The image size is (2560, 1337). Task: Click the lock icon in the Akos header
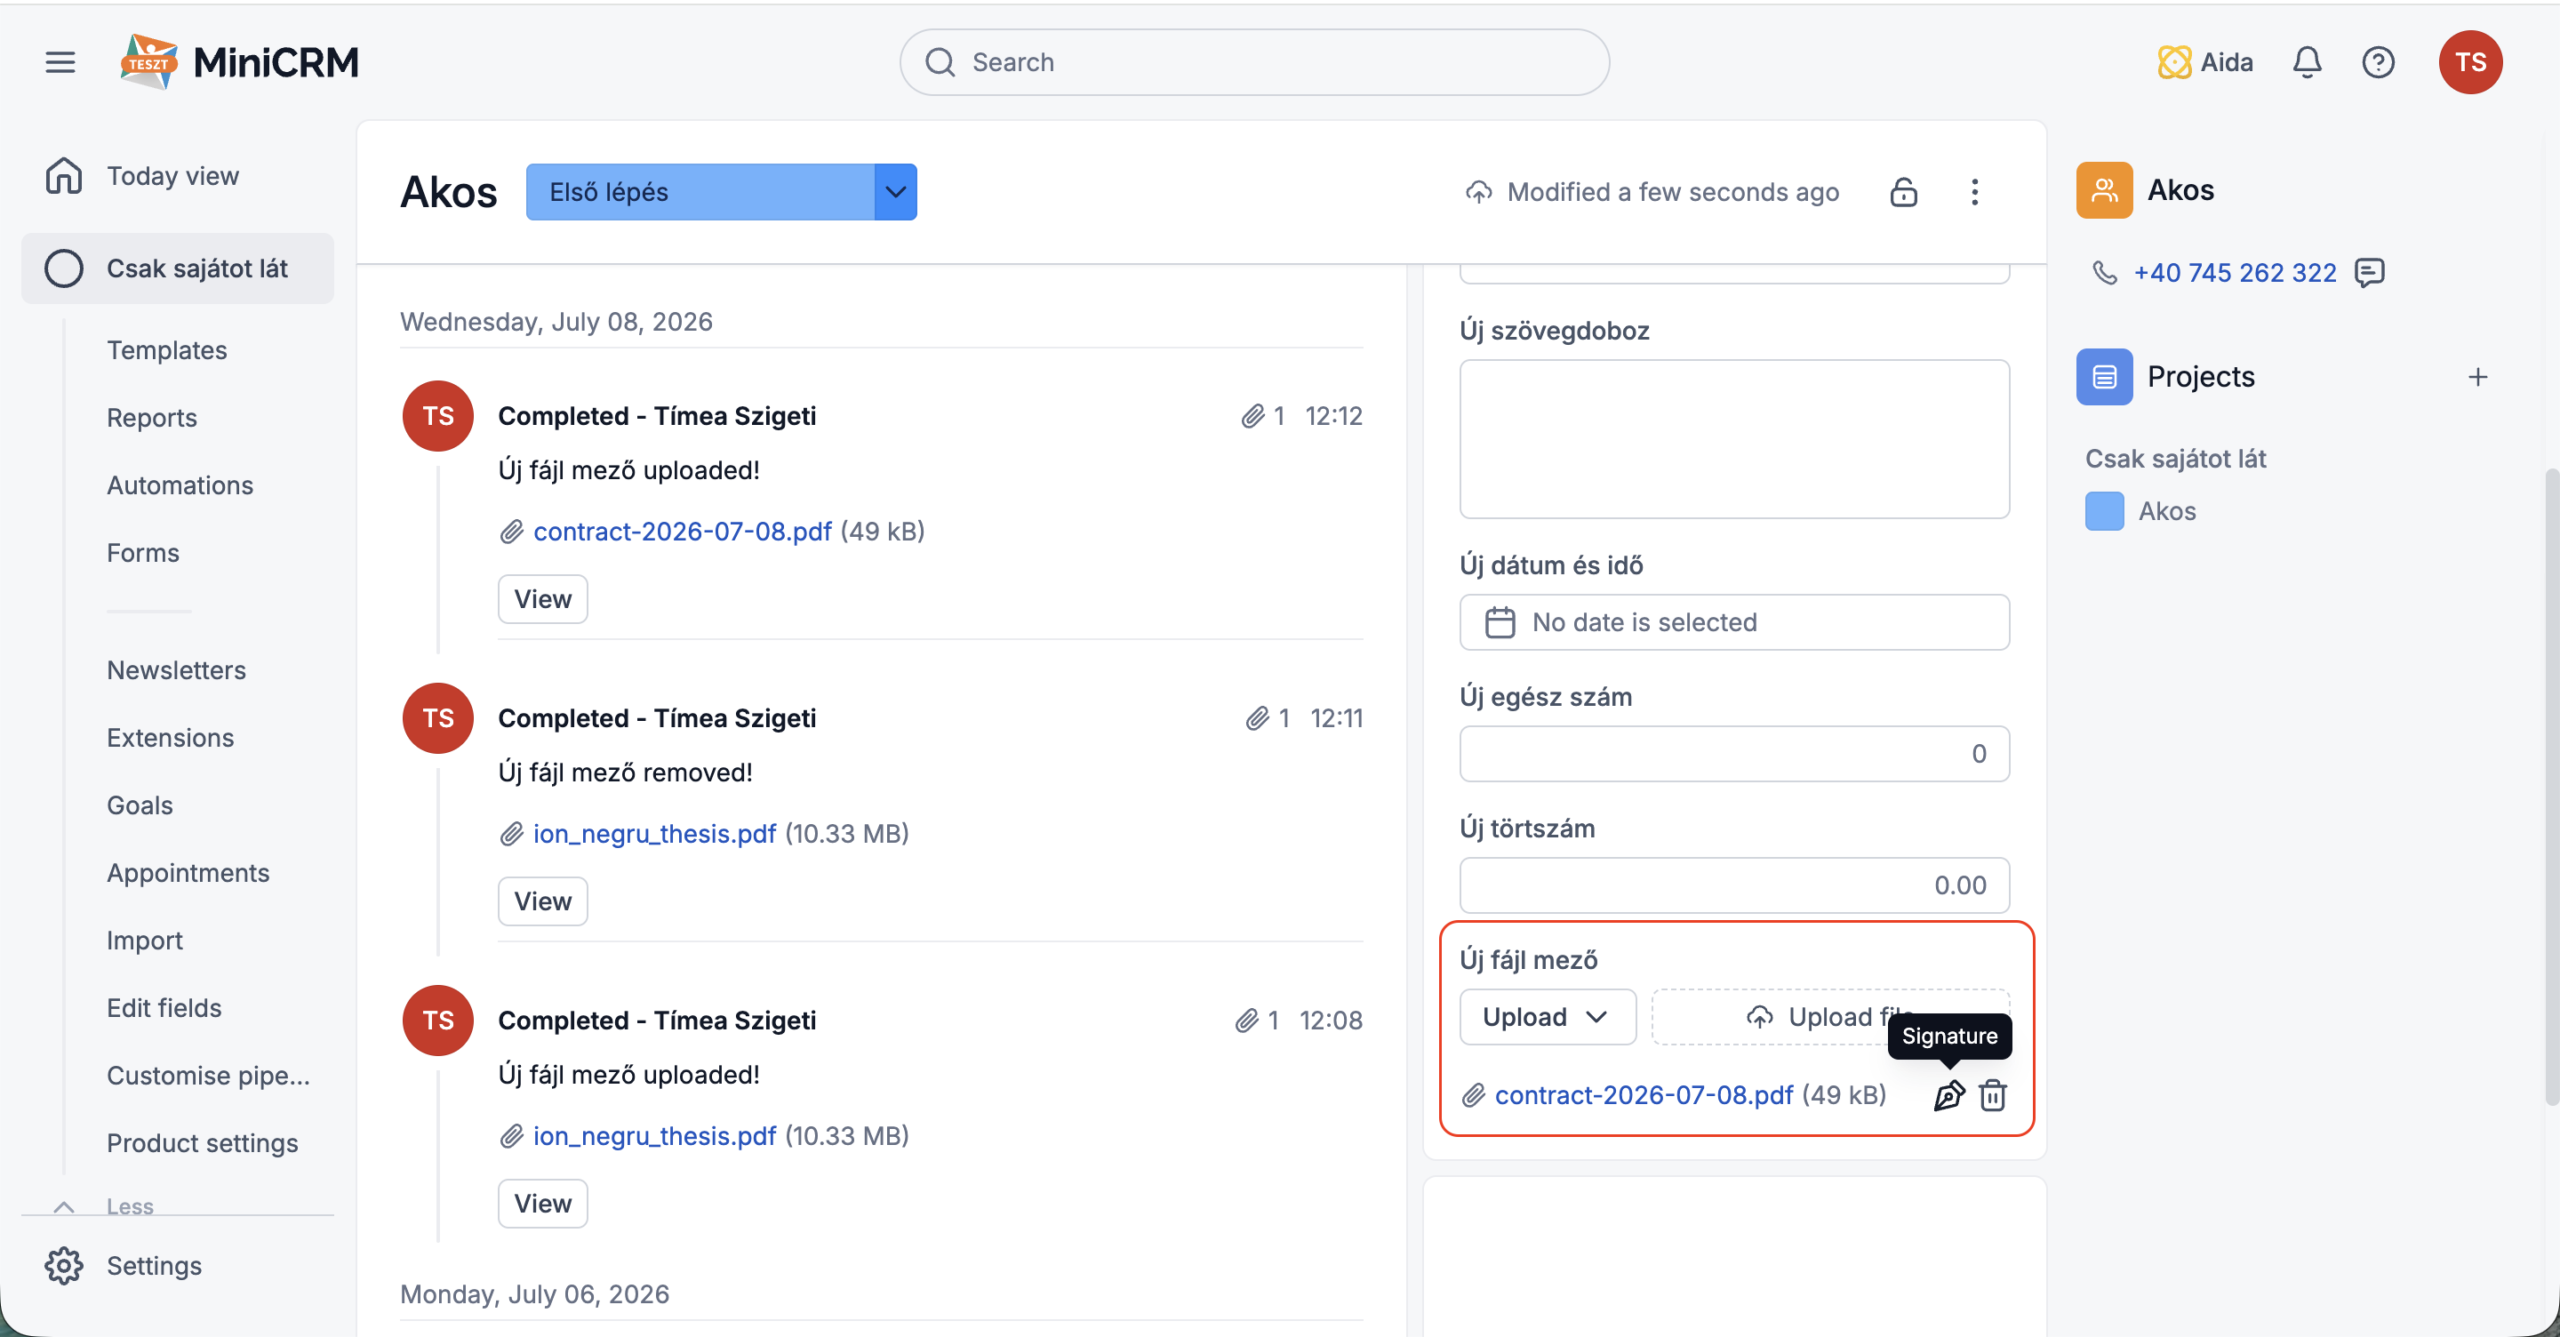click(1904, 191)
